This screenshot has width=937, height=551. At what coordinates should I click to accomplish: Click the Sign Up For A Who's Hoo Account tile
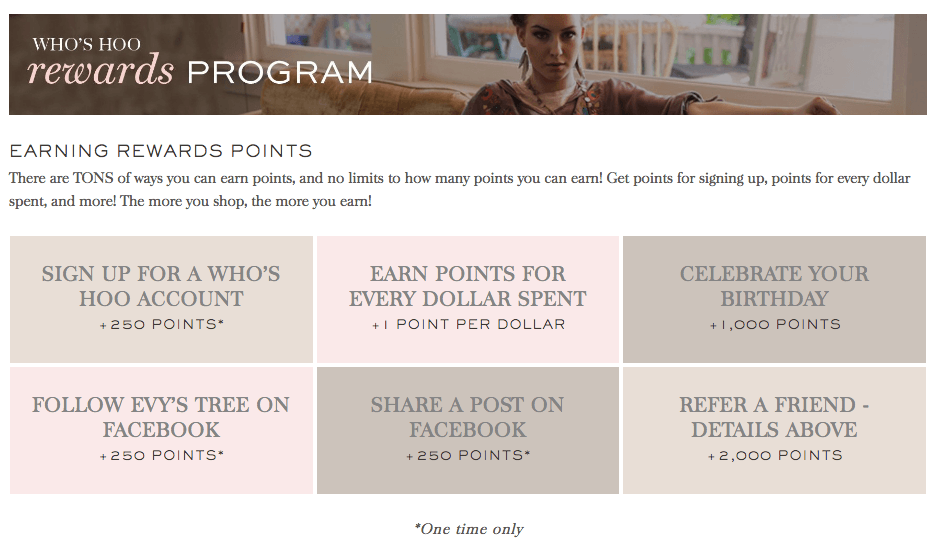pyautogui.click(x=161, y=299)
